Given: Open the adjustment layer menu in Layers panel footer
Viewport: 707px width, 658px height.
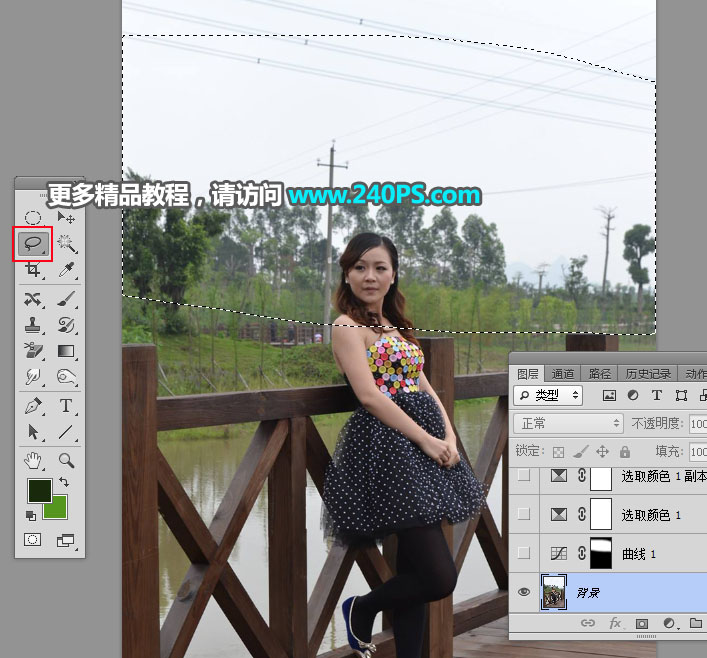Looking at the screenshot, I should [668, 624].
